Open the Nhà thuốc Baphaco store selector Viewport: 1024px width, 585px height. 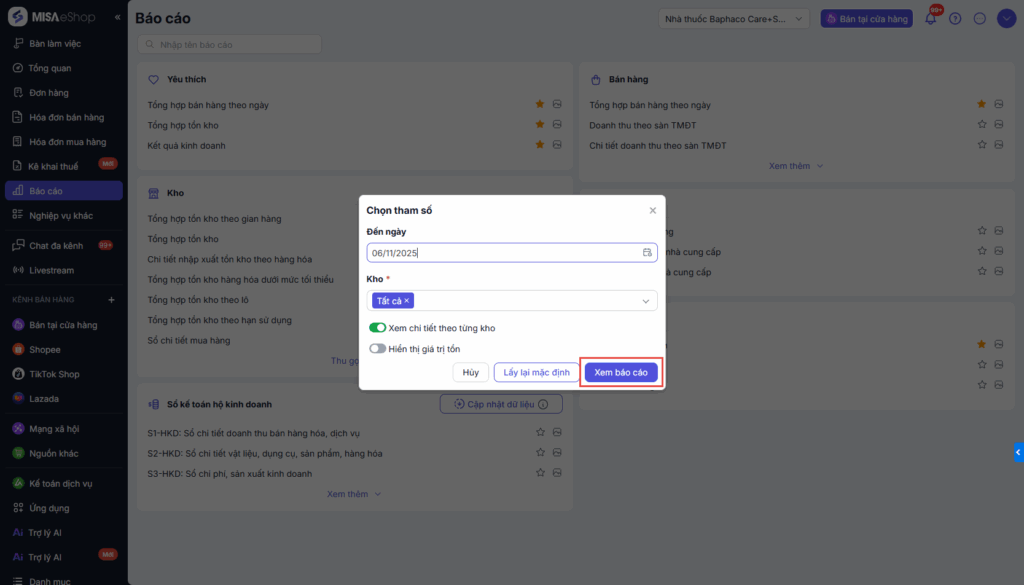click(735, 19)
